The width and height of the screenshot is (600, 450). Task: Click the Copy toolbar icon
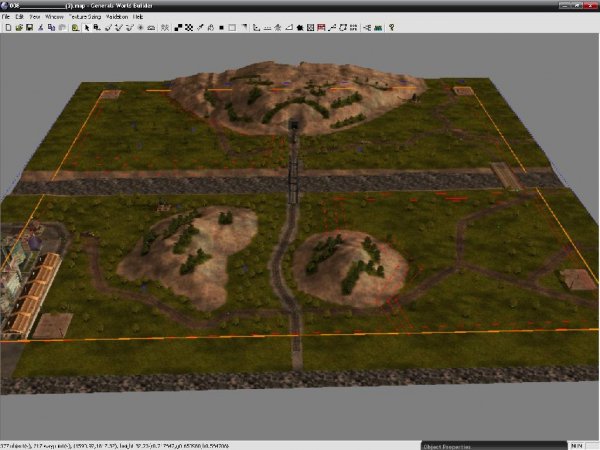pyautogui.click(x=52, y=27)
